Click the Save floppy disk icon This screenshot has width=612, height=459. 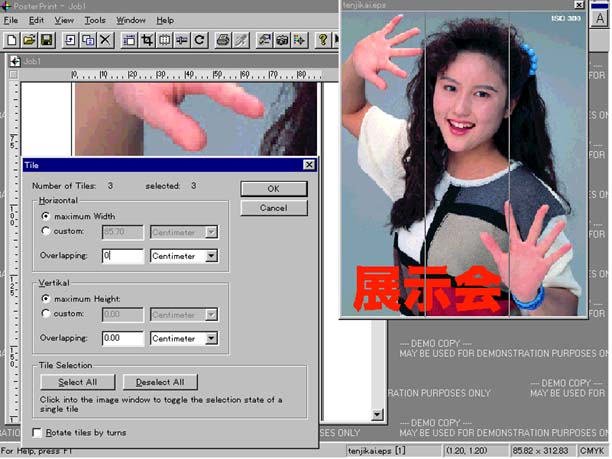[46, 41]
